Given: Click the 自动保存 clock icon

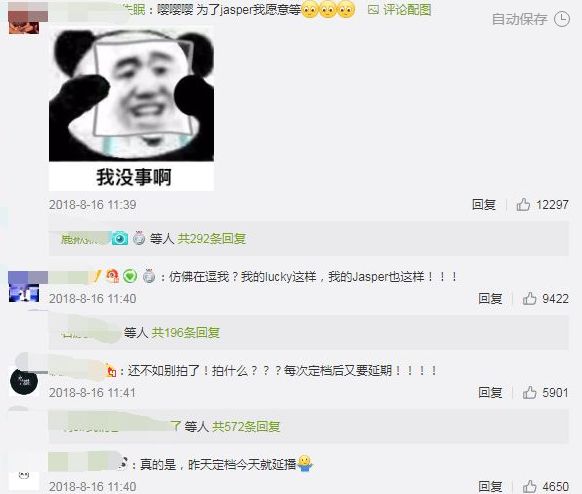Looking at the screenshot, I should [x=562, y=19].
